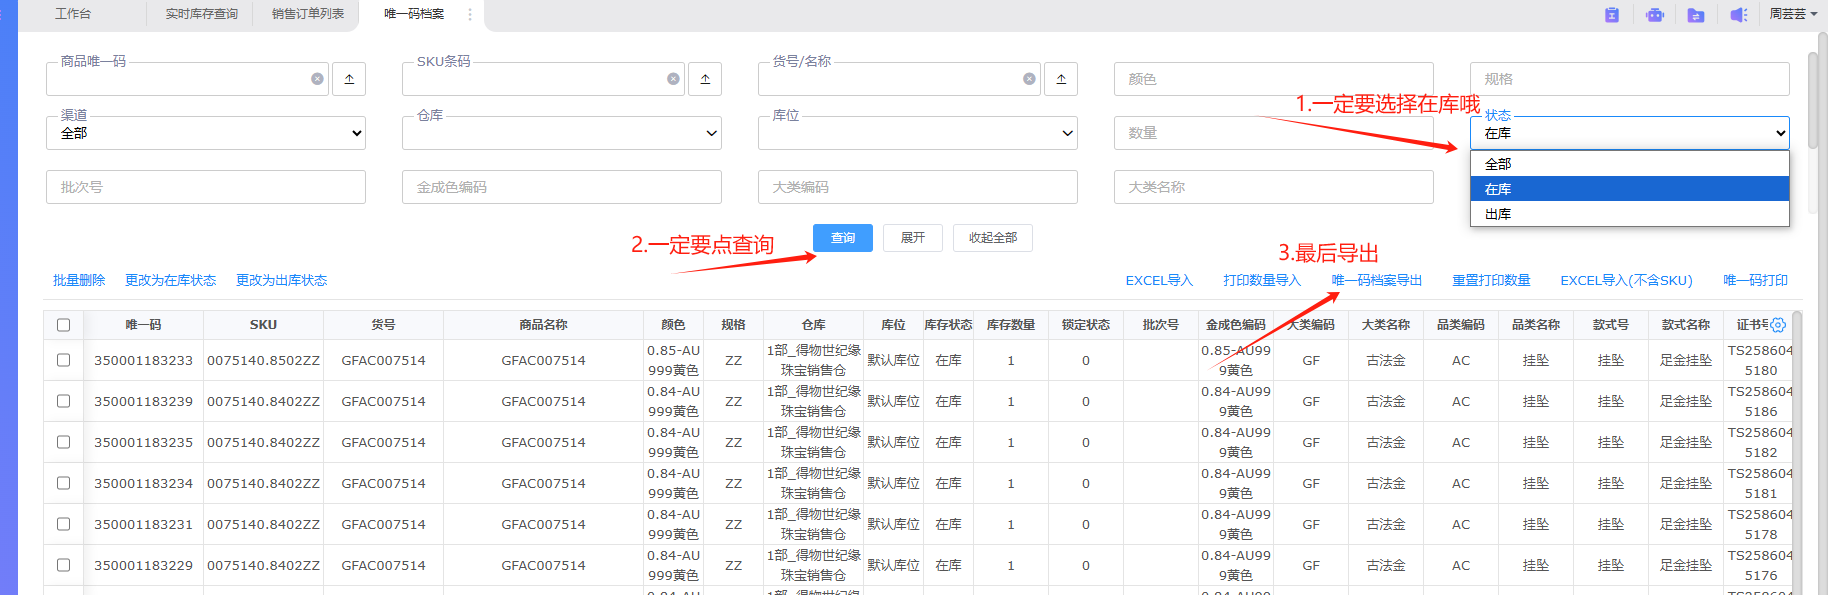The width and height of the screenshot is (1828, 595).
Task: Switch to the 实时库存查询 tab
Action: [202, 14]
